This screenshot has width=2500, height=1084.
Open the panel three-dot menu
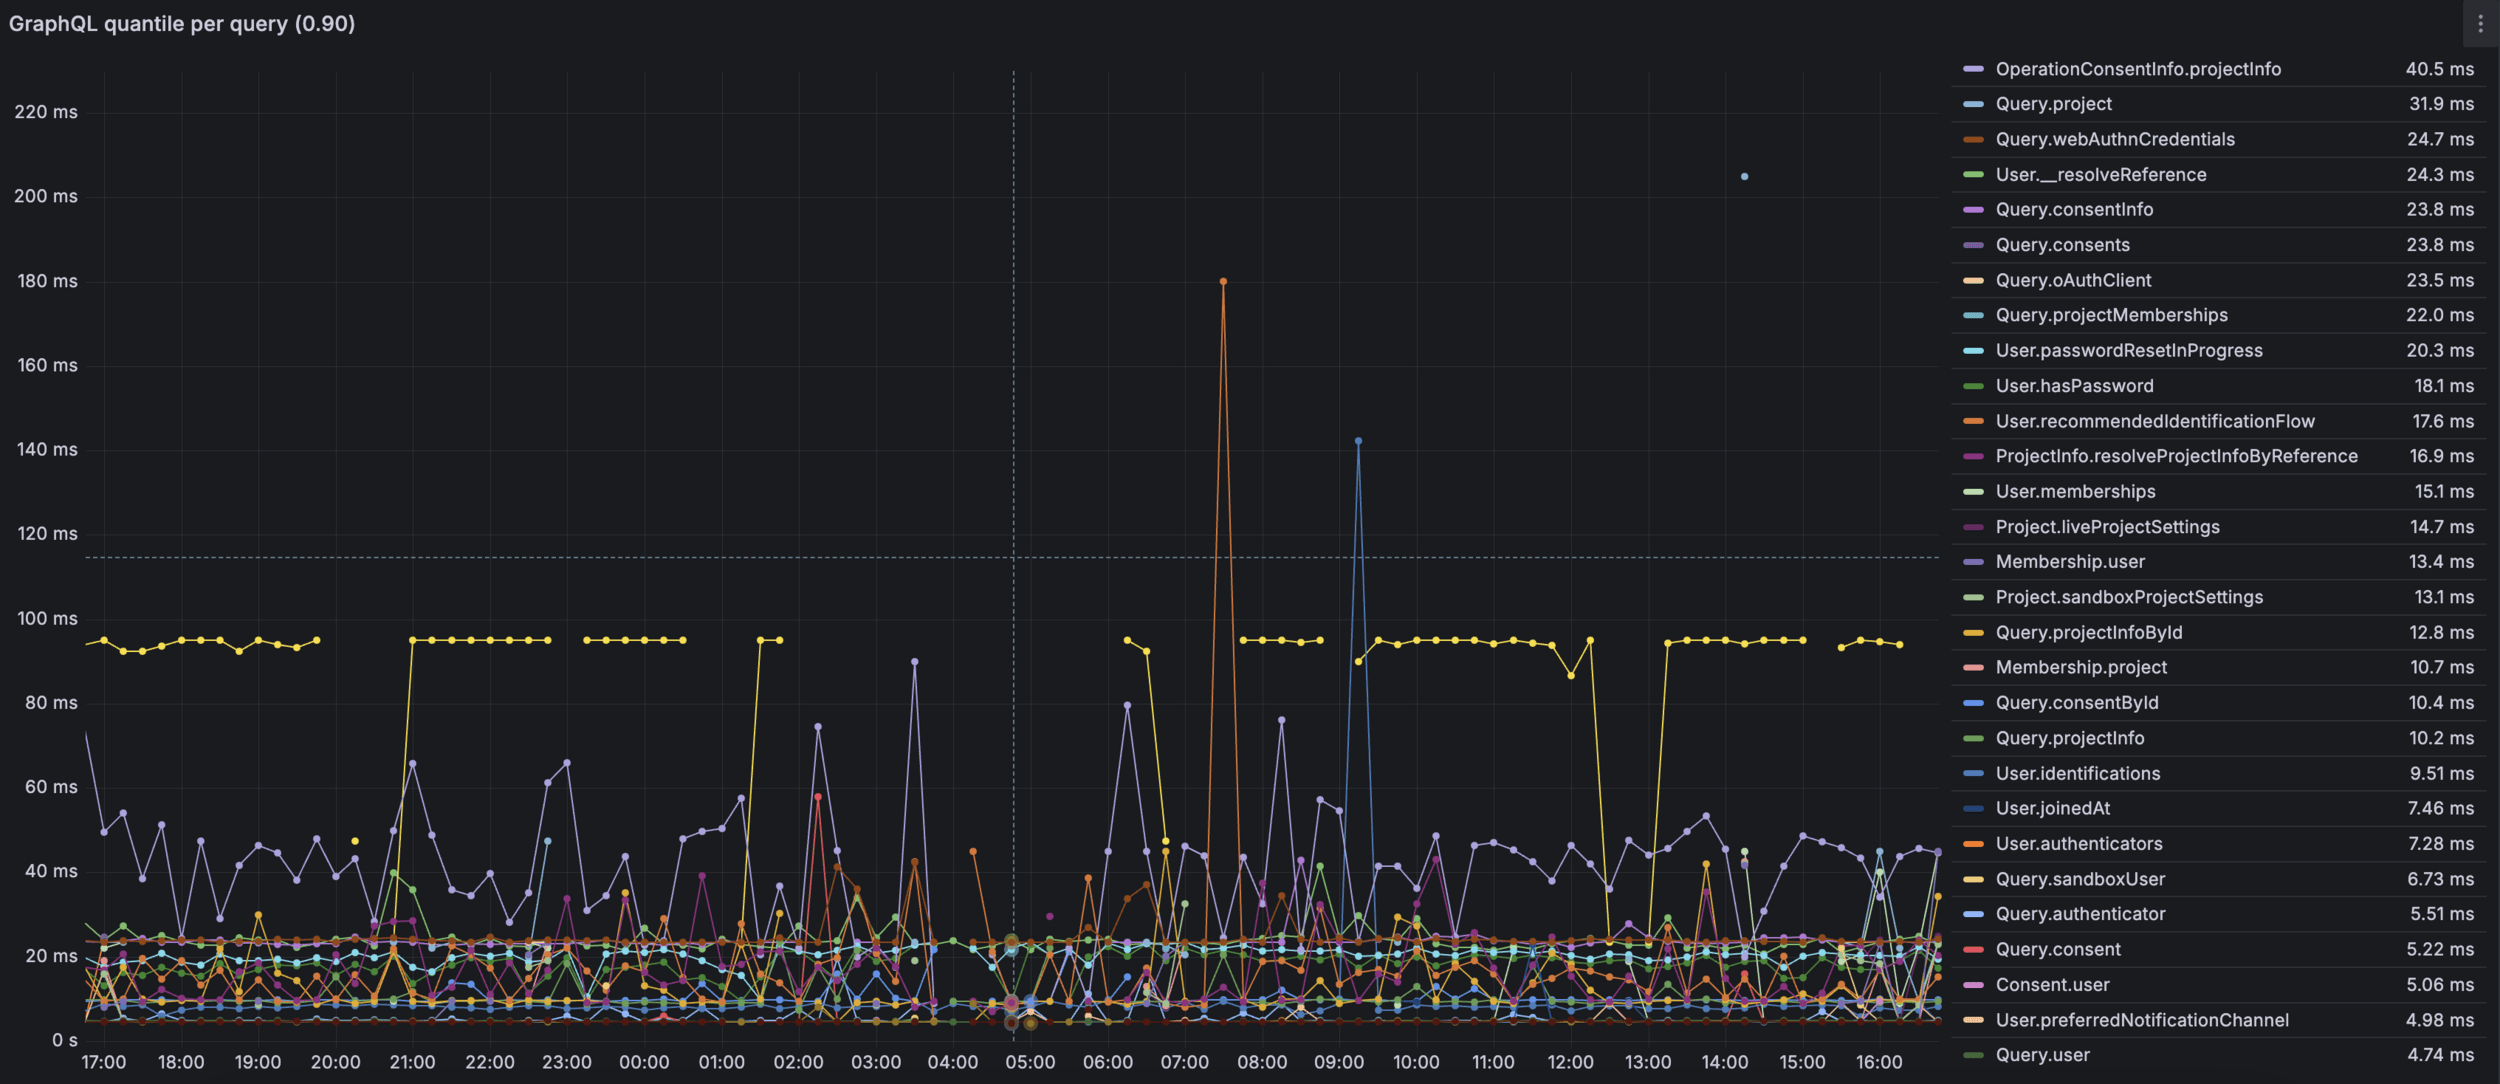point(2480,24)
